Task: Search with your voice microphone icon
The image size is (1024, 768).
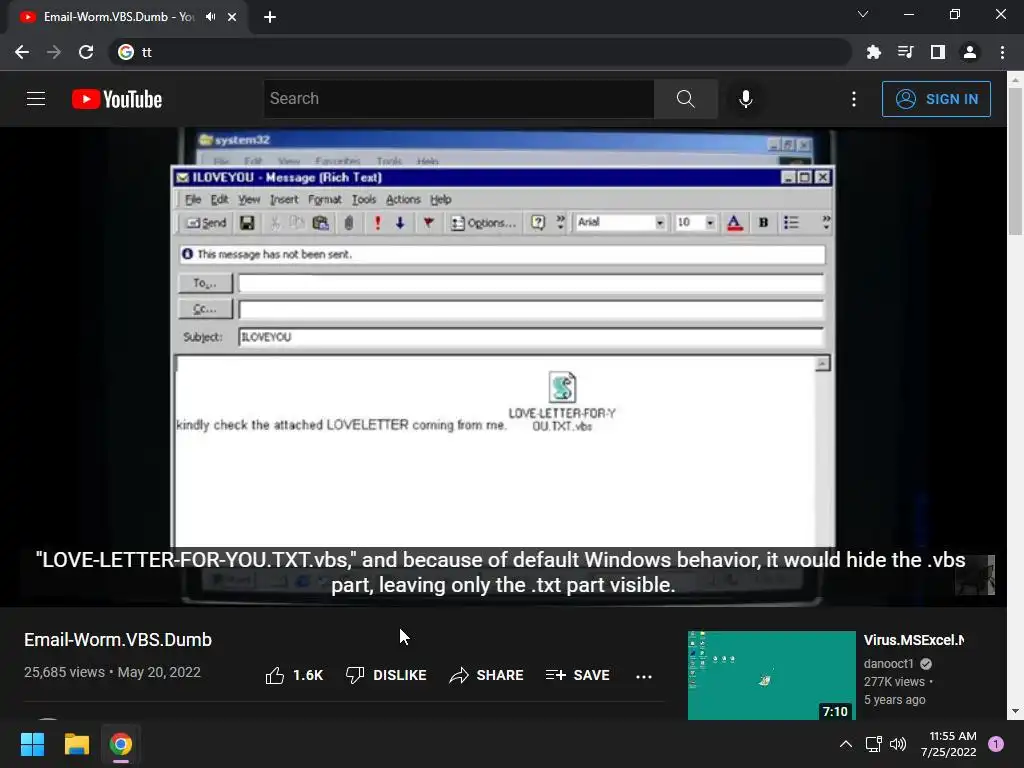Action: click(x=746, y=99)
